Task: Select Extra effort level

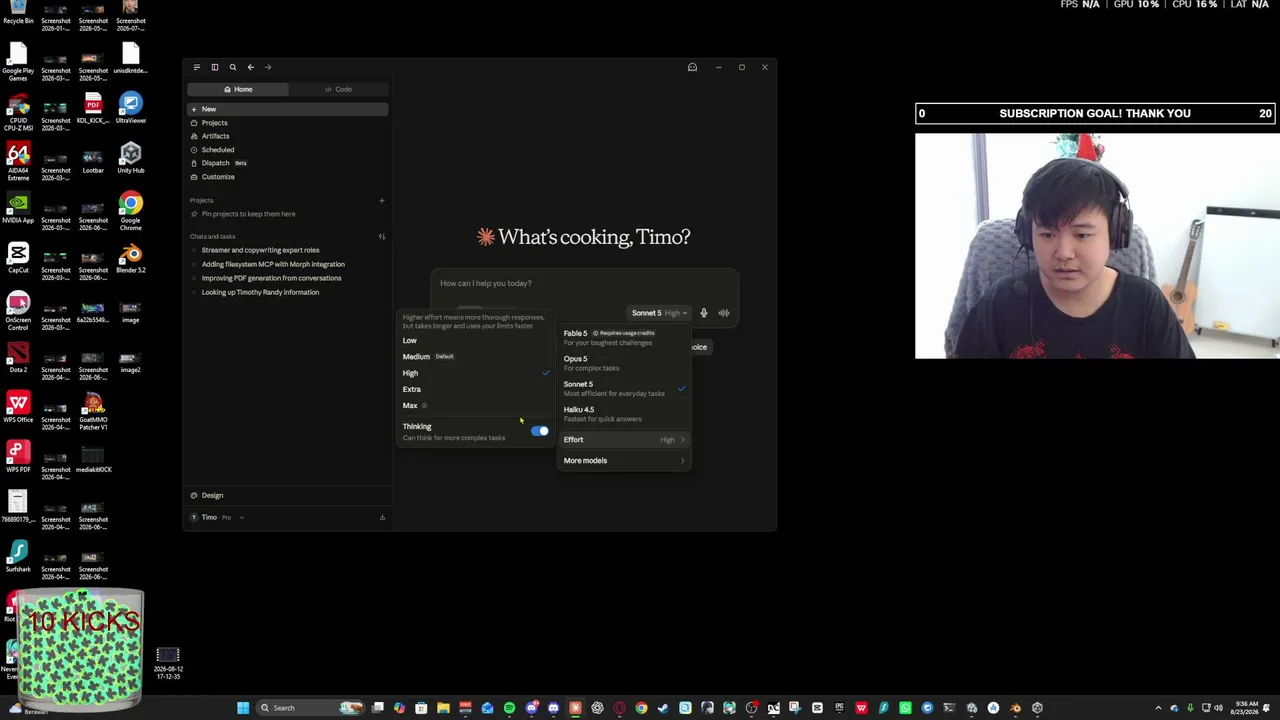Action: pos(476,389)
